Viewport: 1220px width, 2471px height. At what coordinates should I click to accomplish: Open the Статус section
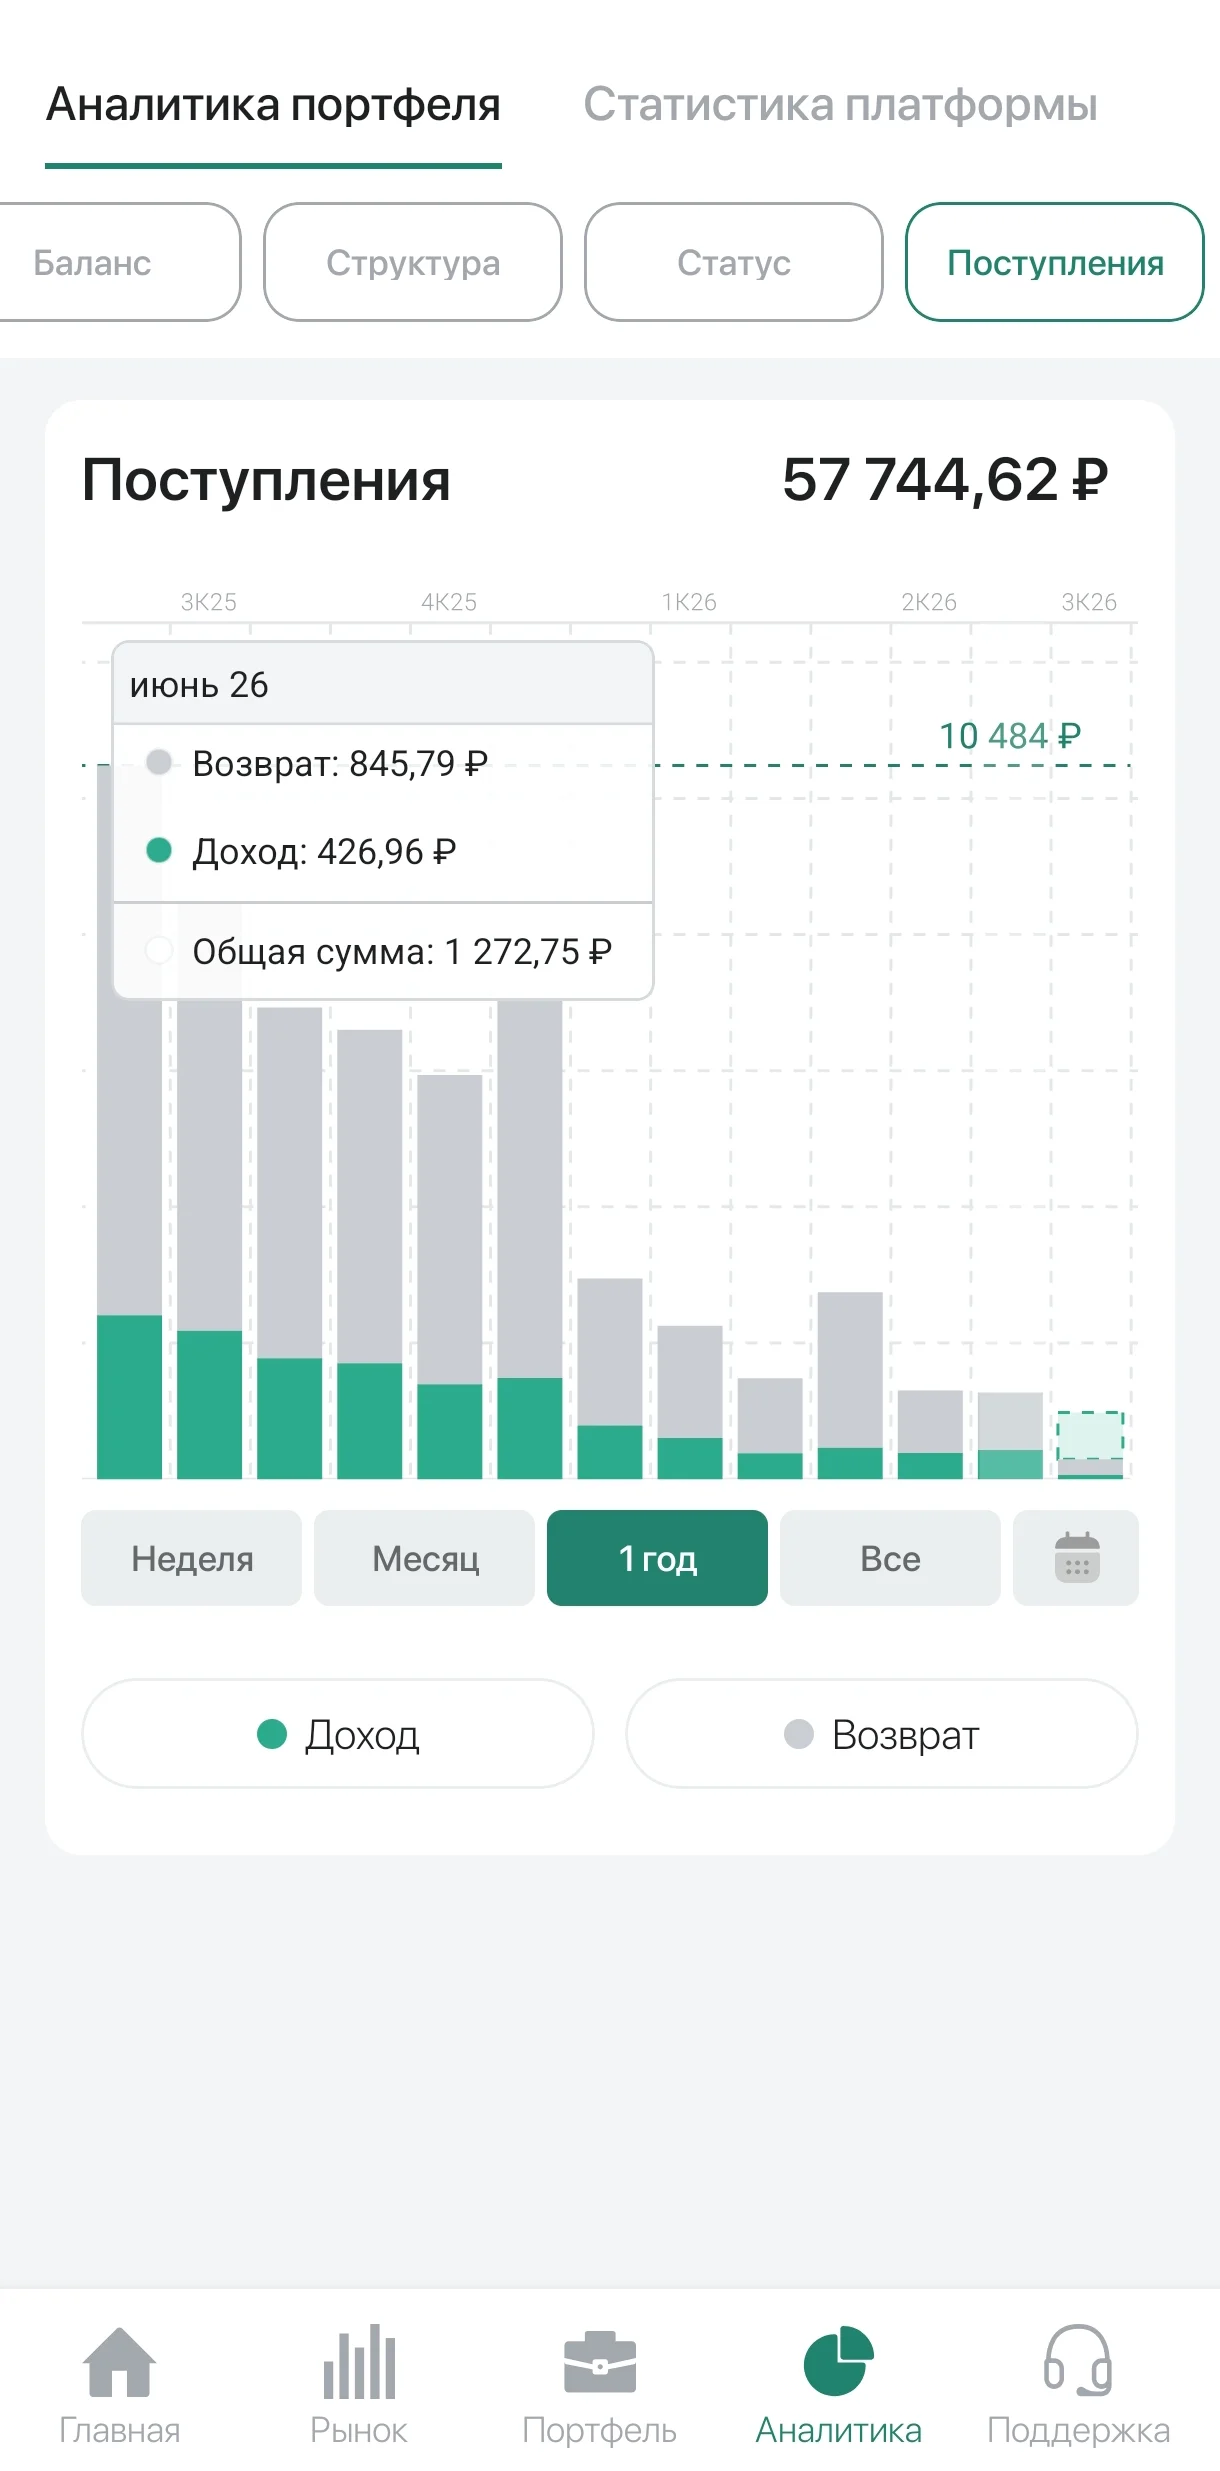734,262
